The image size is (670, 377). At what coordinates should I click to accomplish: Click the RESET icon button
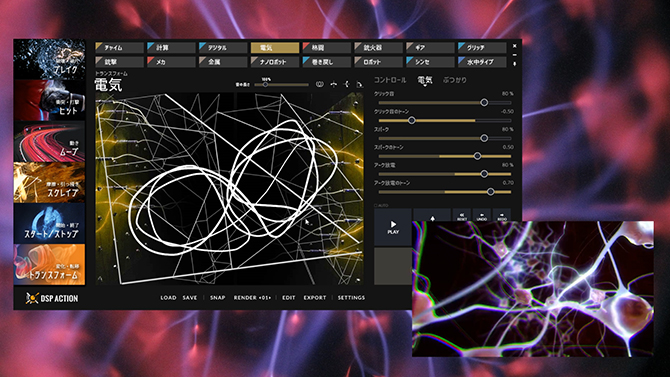point(461,215)
